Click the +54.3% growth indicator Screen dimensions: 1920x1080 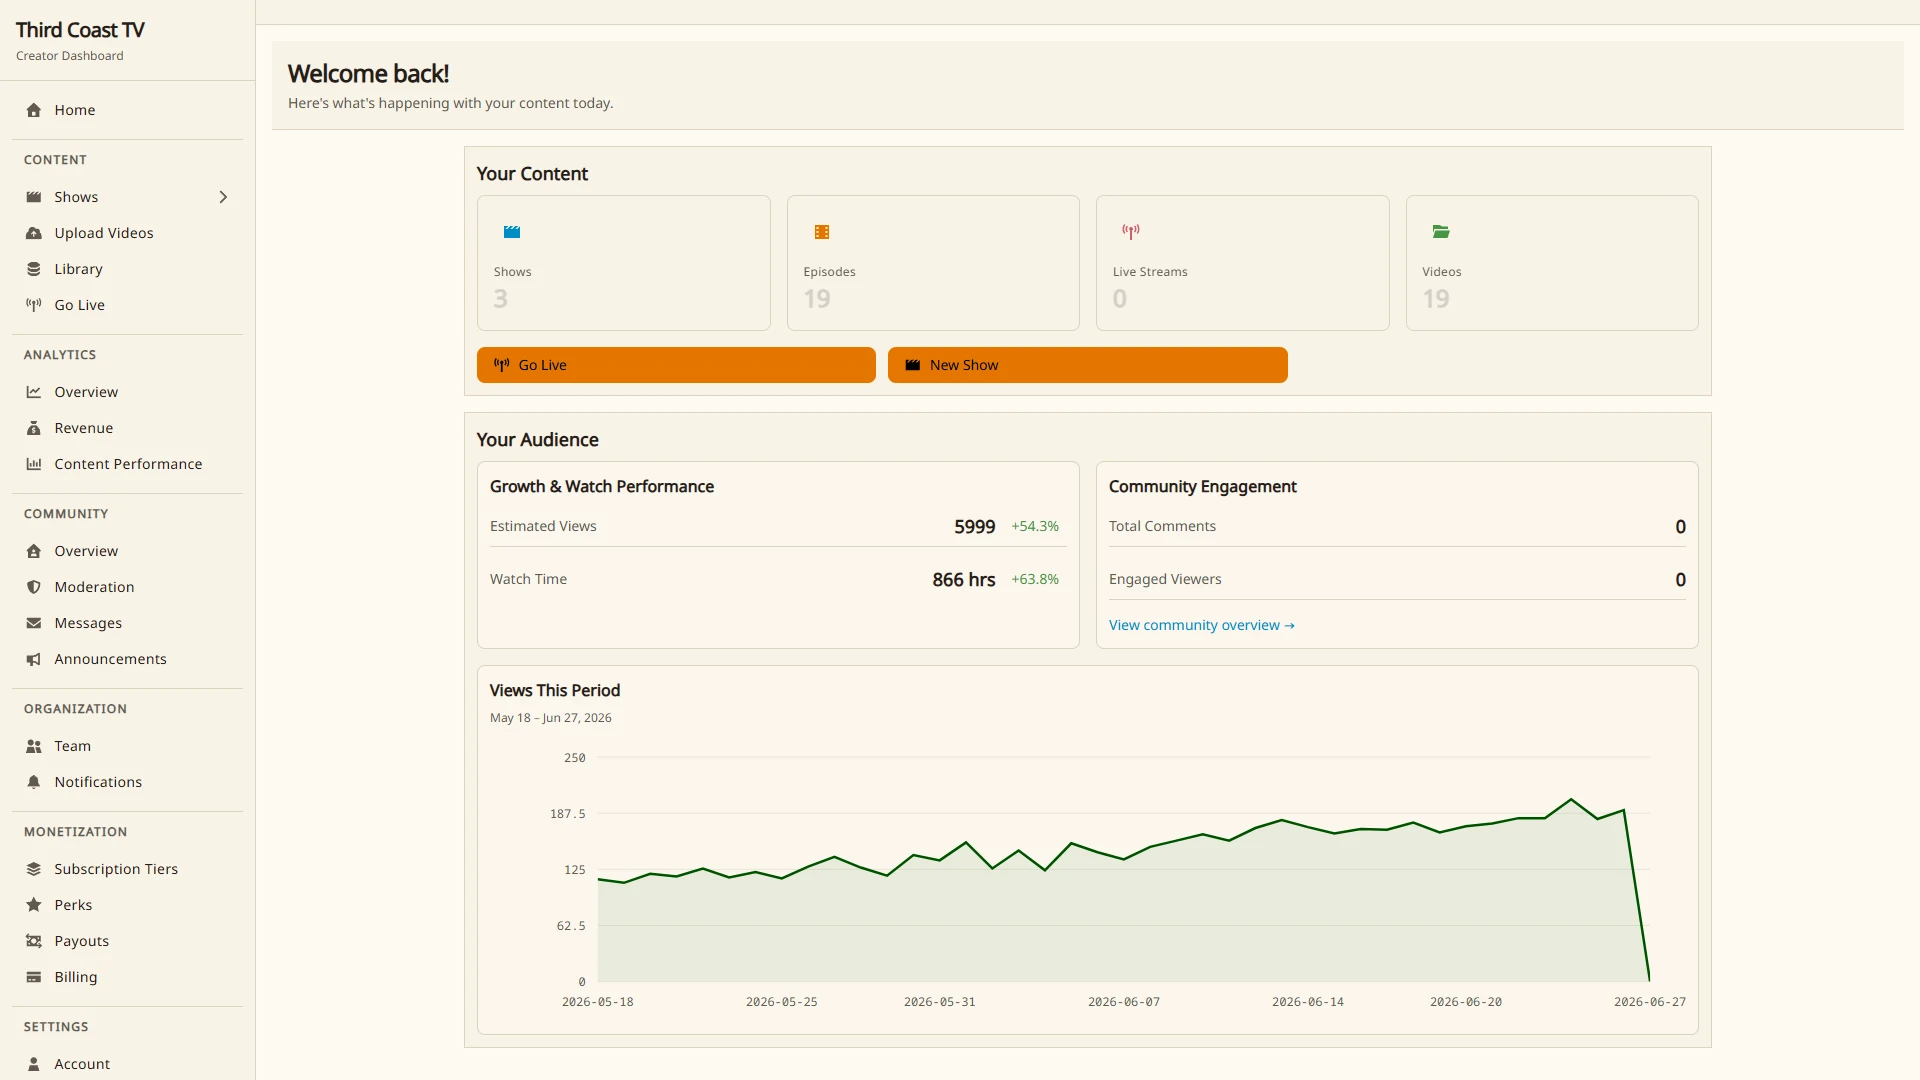click(x=1035, y=526)
